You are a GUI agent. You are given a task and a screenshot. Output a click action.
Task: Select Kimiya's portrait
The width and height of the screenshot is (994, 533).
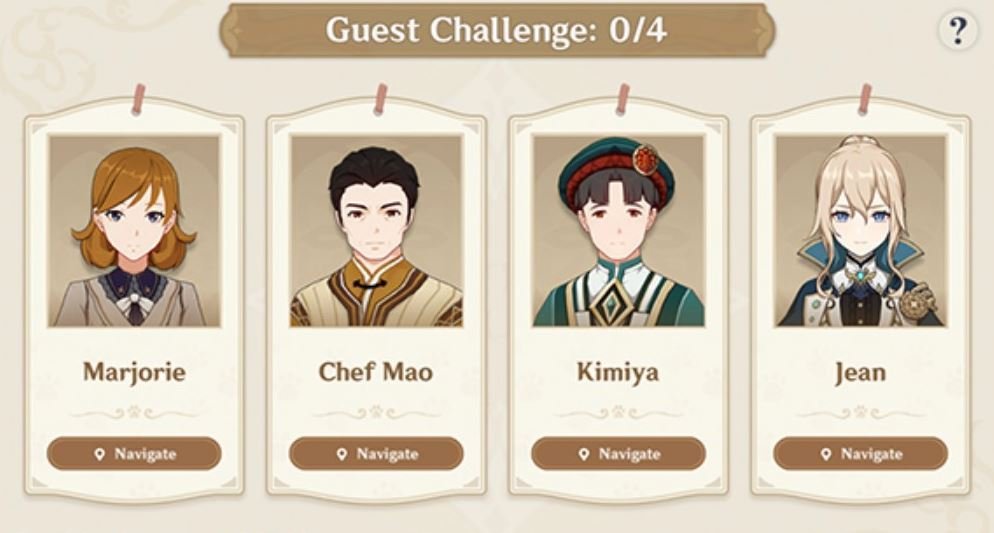pos(618,231)
